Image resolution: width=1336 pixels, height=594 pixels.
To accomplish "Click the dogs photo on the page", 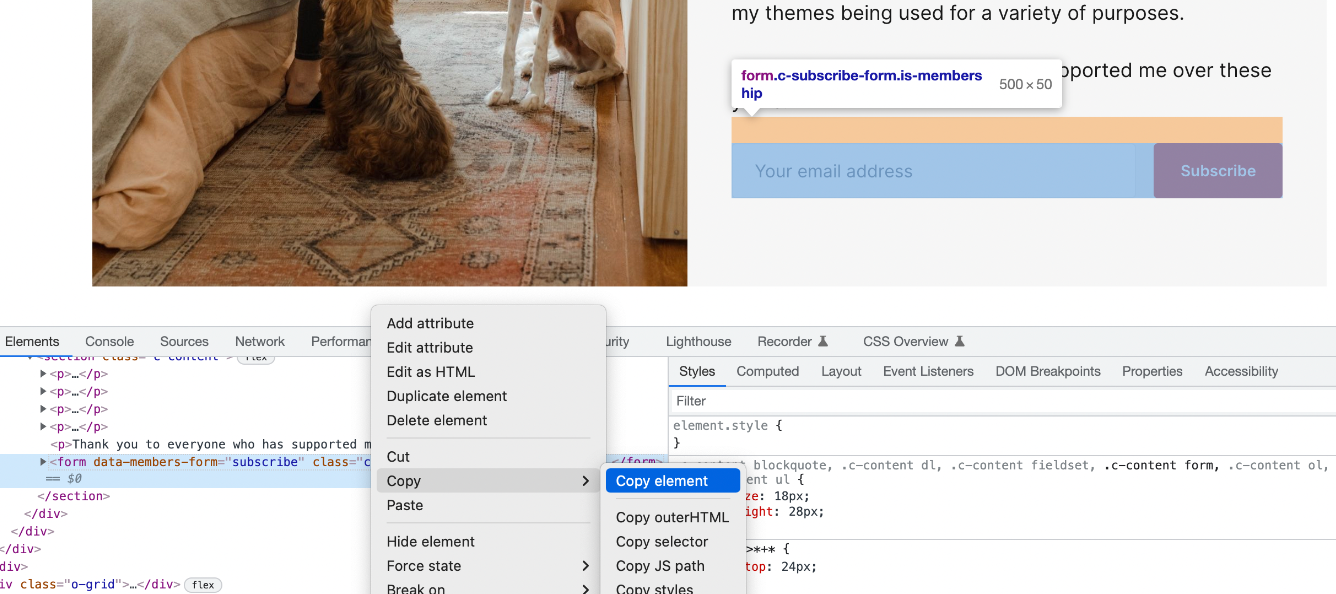I will tap(390, 143).
